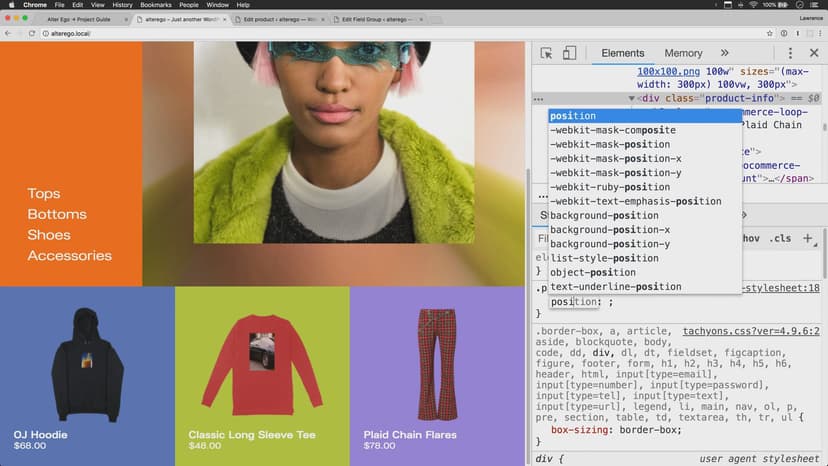
Task: Reload the page with refresh icon
Action: tap(32, 33)
